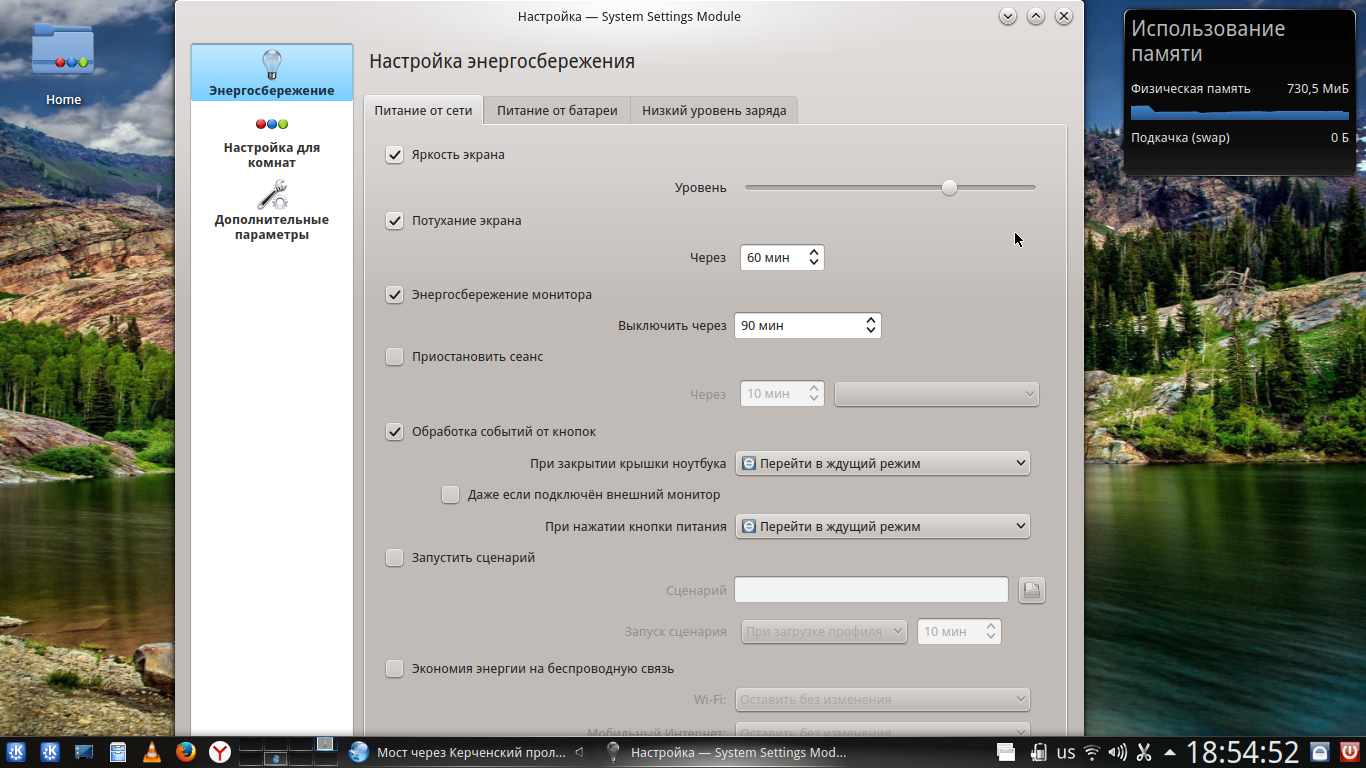Launch Firefox from the taskbar
Image resolution: width=1366 pixels, height=768 pixels.
tap(185, 752)
